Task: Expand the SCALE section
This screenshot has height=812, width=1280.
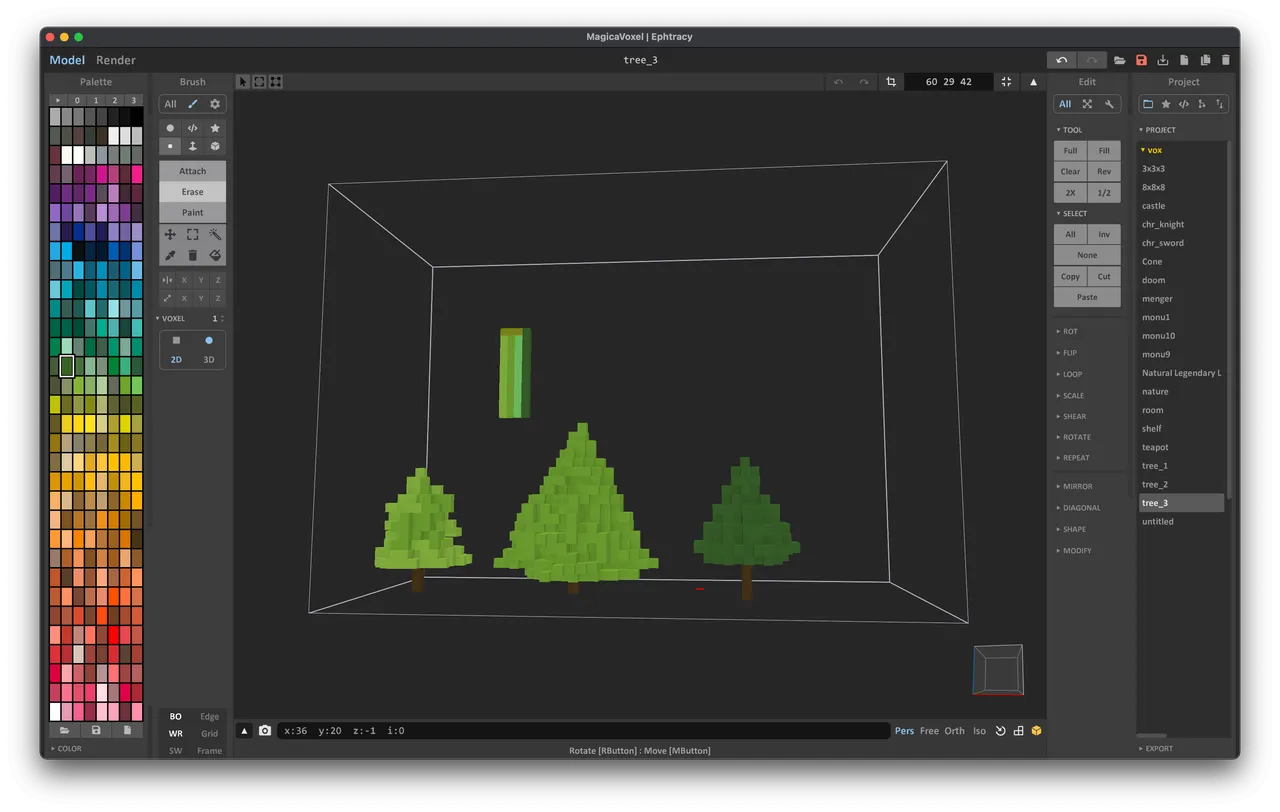Action: point(1071,395)
